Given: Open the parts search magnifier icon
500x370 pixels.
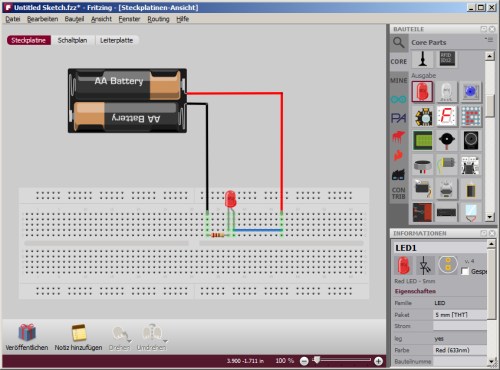Looking at the screenshot, I should point(399,43).
